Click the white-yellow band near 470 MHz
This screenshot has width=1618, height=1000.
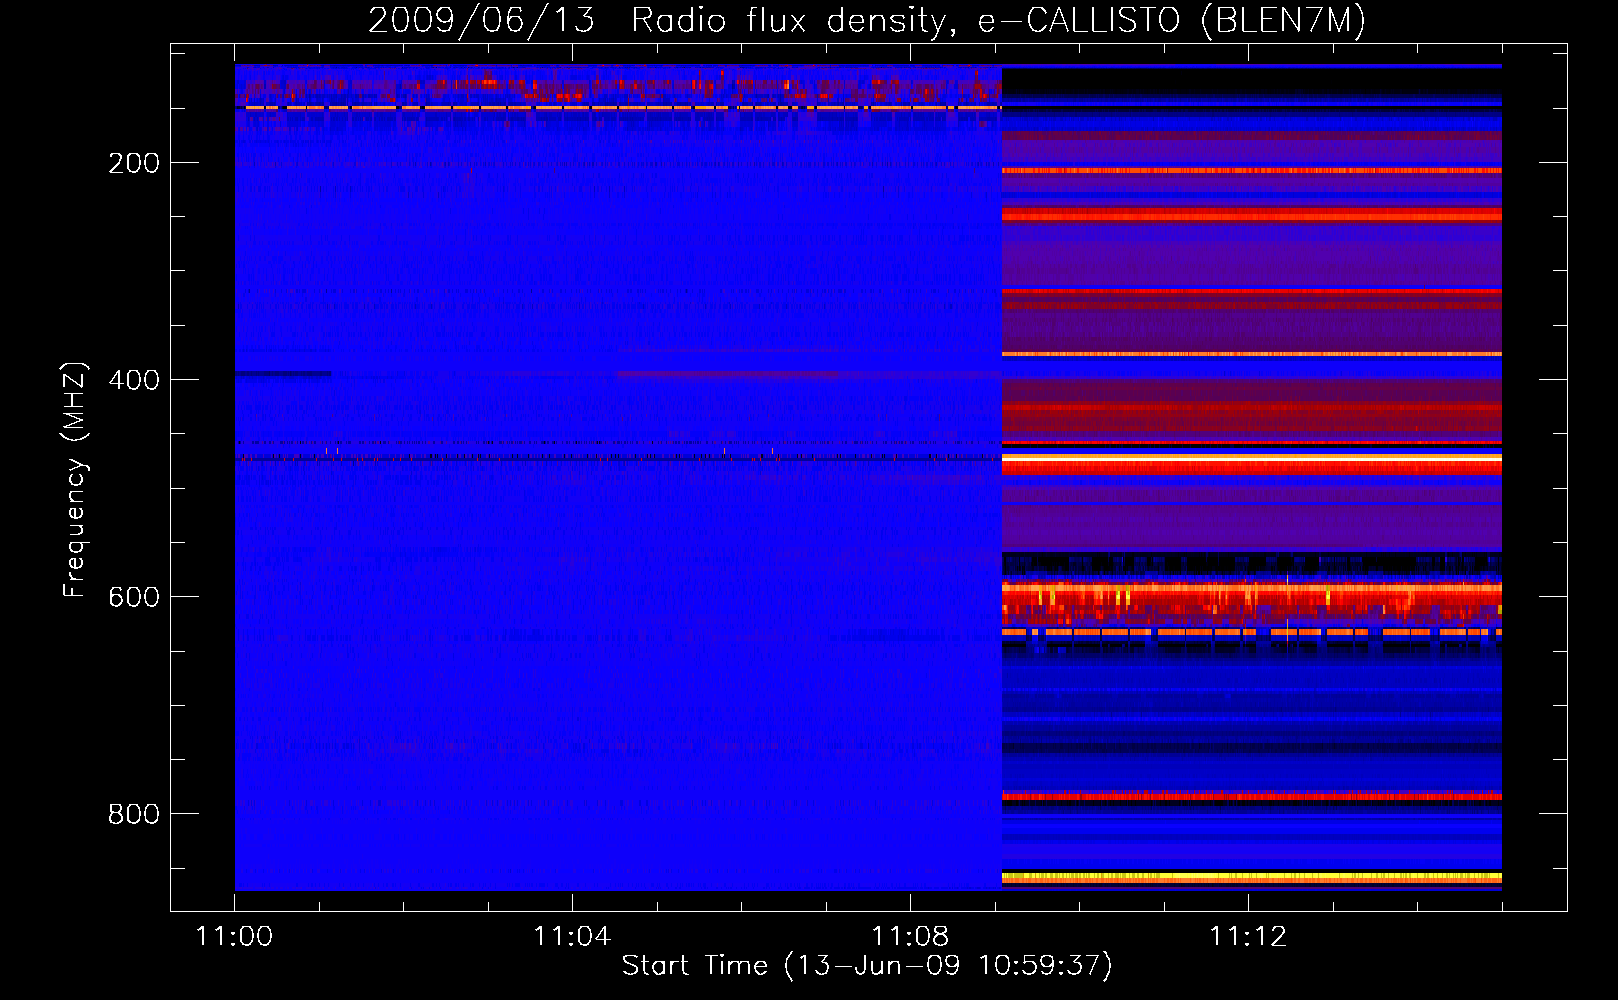(1252, 458)
